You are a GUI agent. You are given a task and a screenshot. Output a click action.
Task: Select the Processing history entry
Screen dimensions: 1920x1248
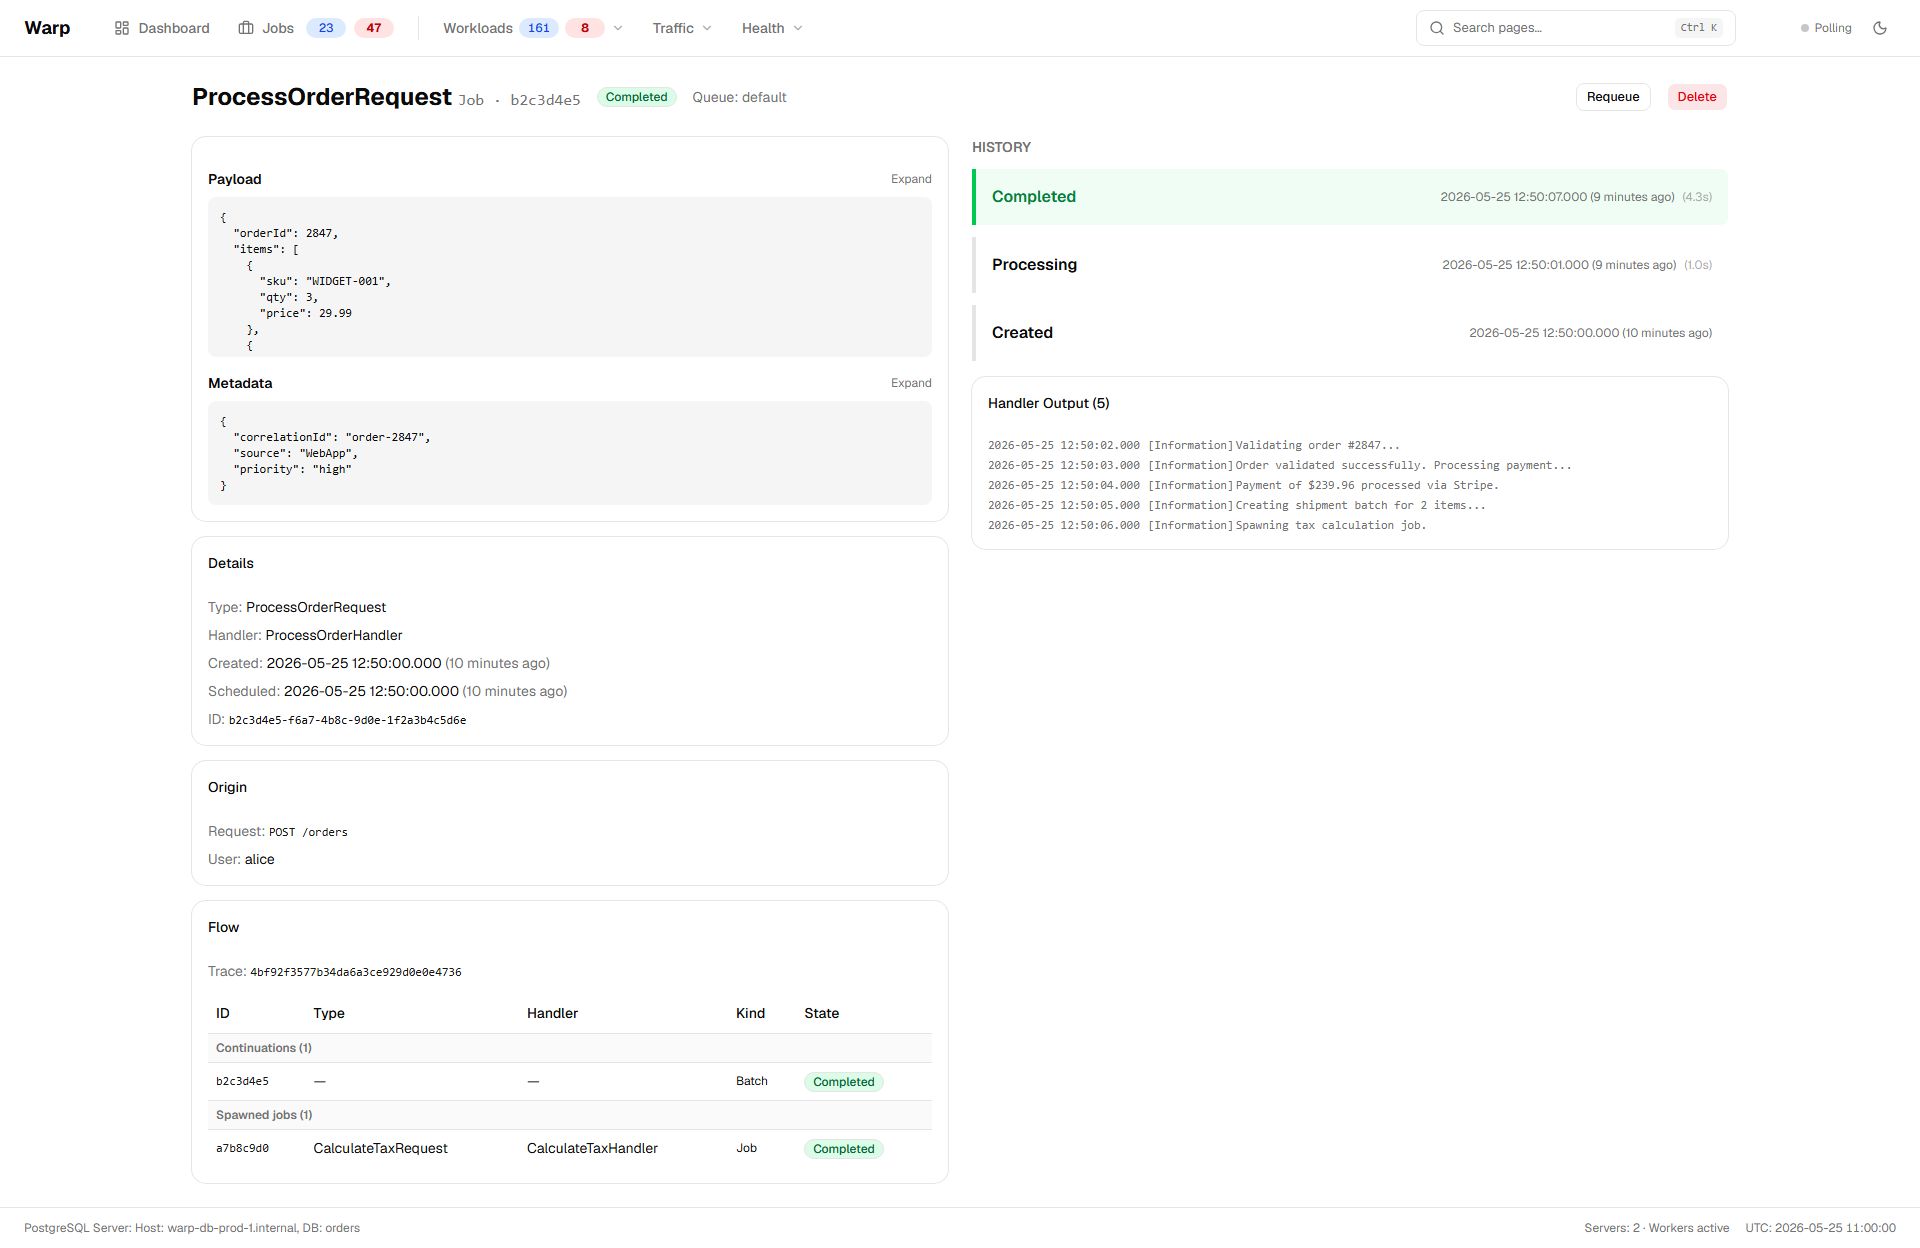(1350, 265)
